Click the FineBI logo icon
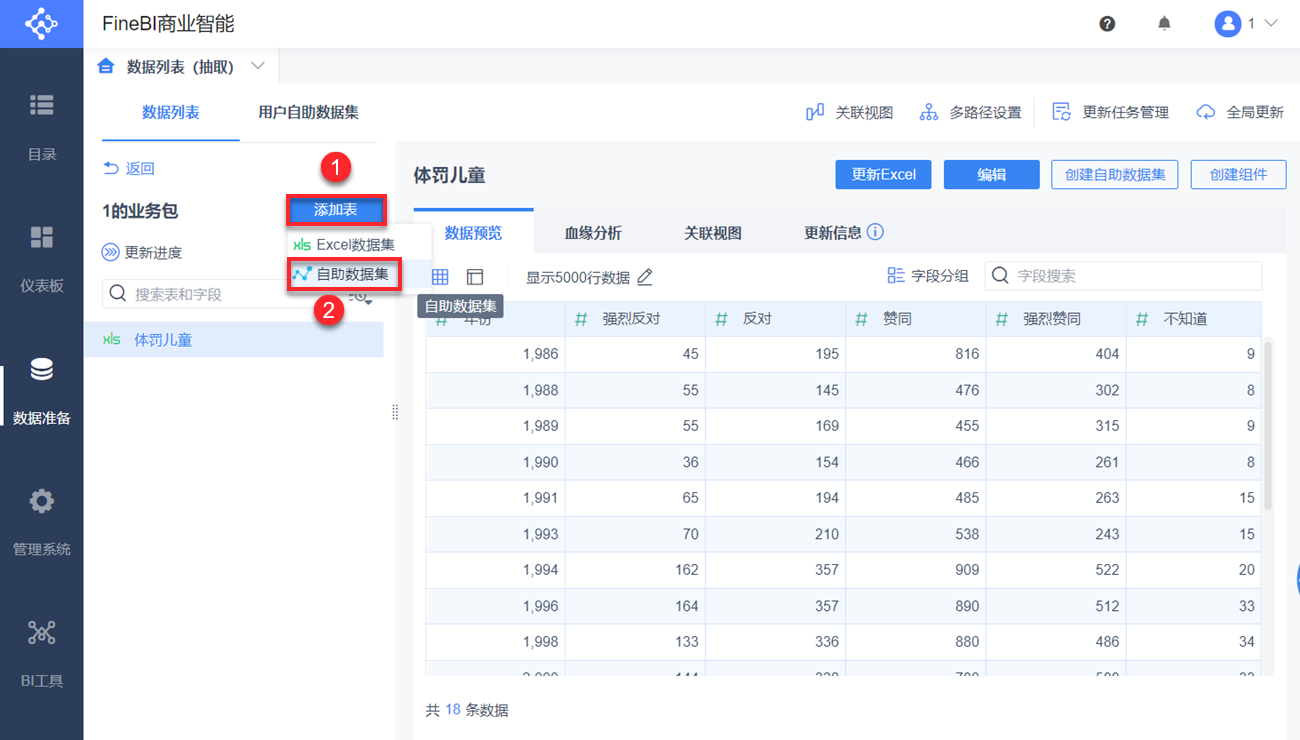Viewport: 1300px width, 740px height. pyautogui.click(x=41, y=24)
